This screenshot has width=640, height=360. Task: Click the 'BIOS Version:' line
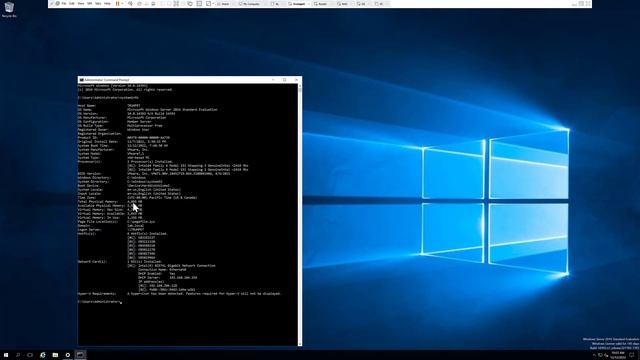pos(154,173)
